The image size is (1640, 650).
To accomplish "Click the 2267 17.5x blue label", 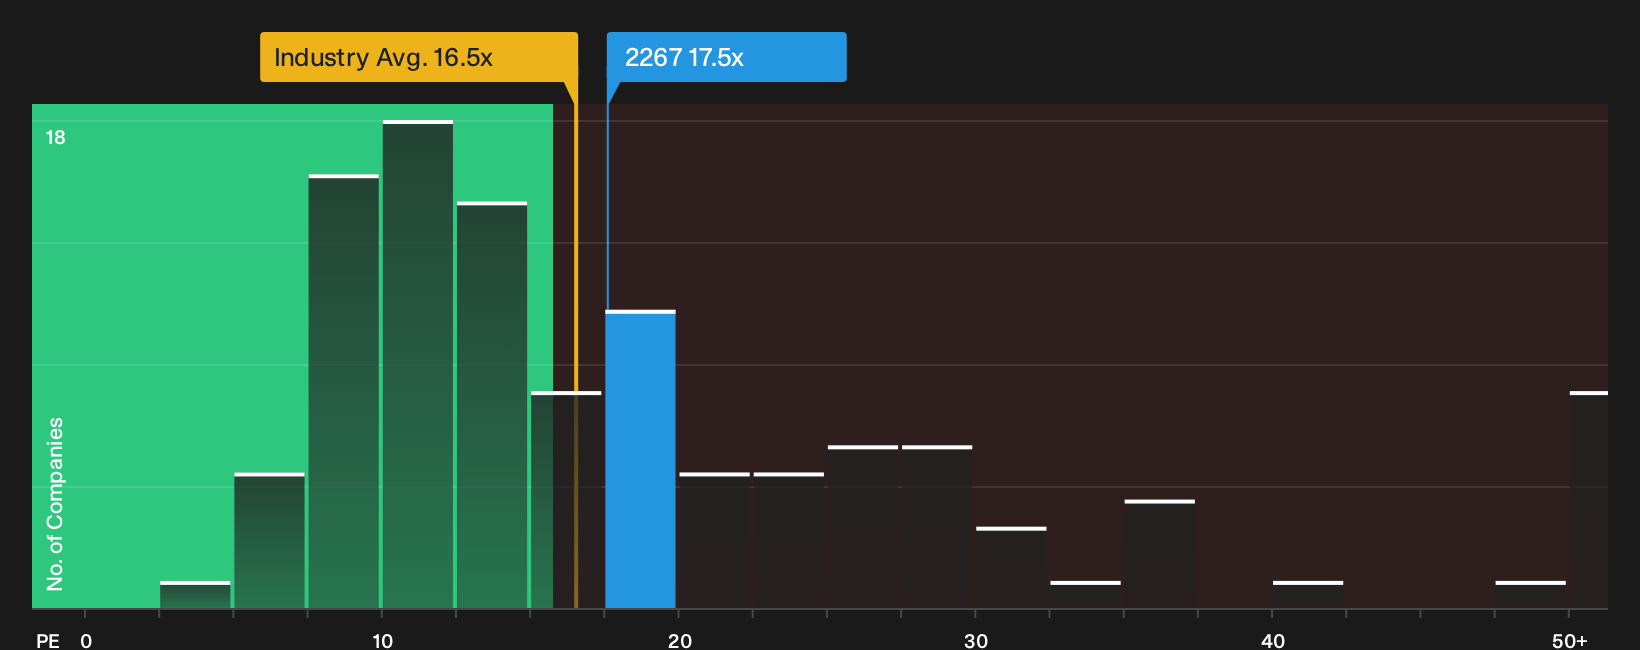I will coord(726,57).
